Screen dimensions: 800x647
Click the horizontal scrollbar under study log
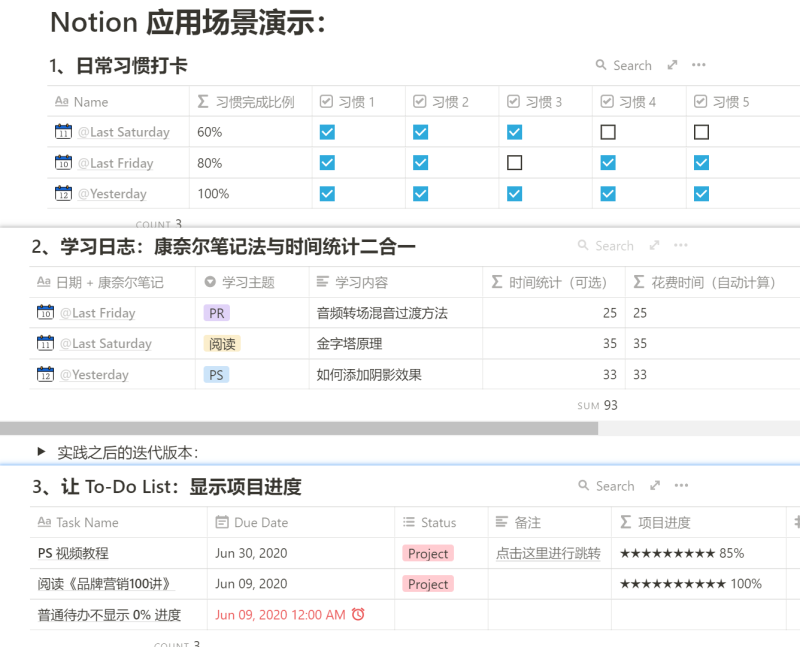click(298, 429)
